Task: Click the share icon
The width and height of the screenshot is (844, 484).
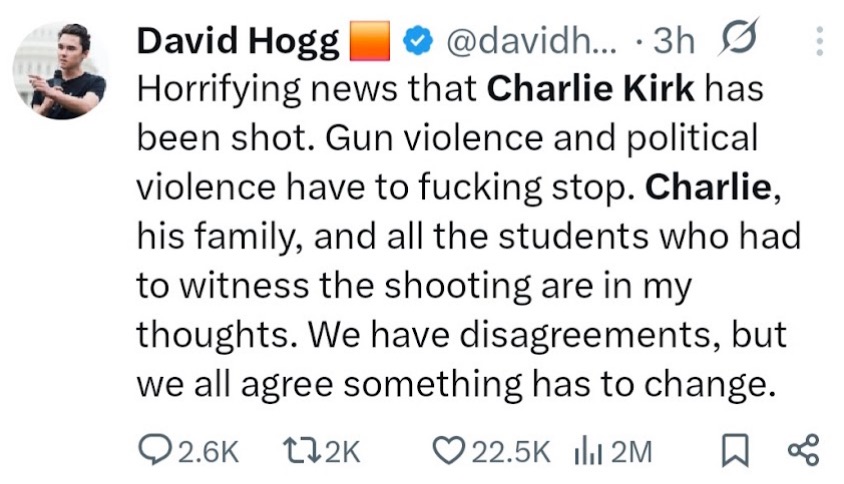Action: pos(804,450)
